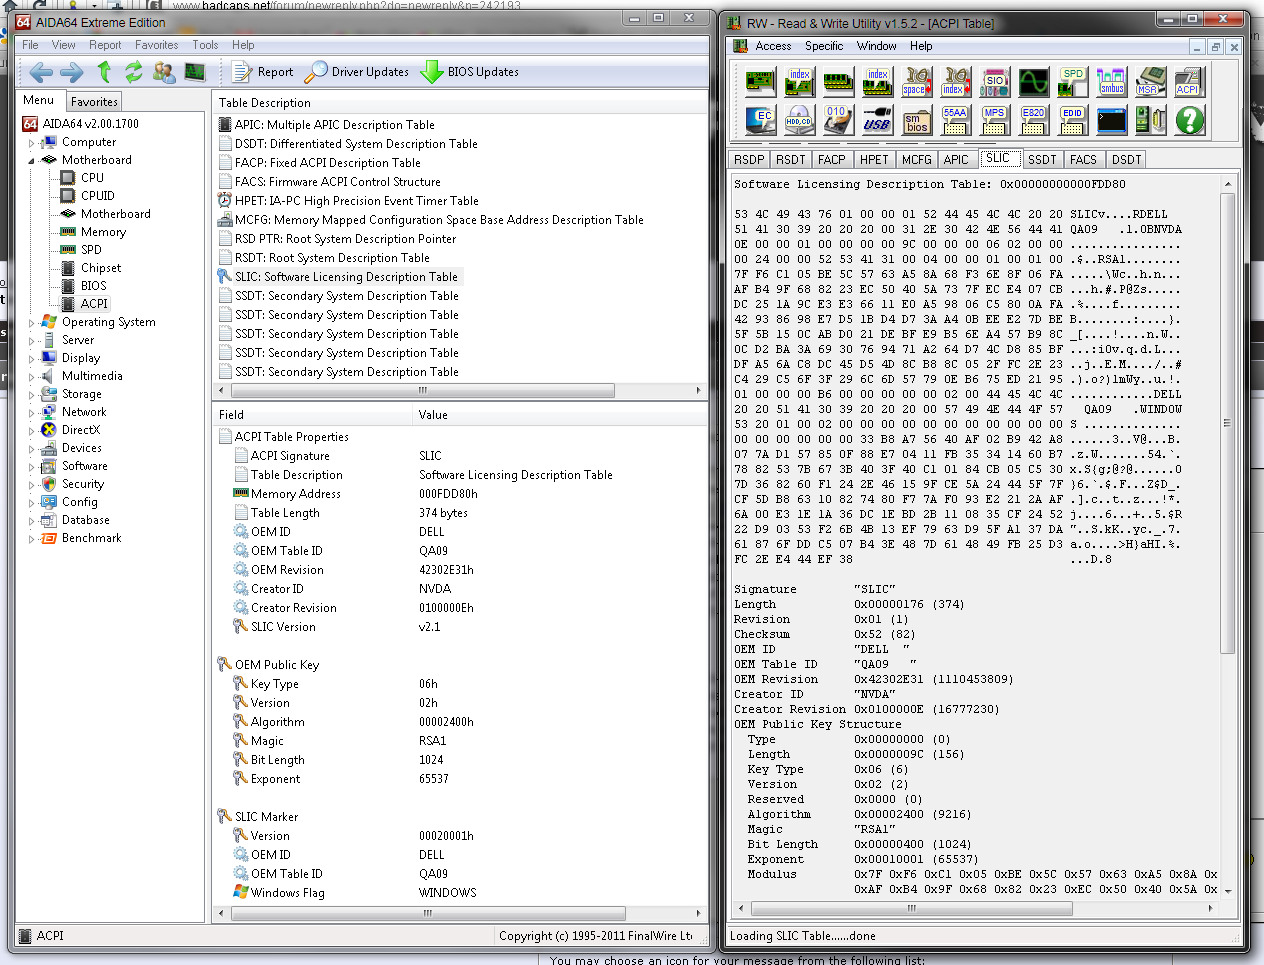The height and width of the screenshot is (965, 1264).
Task: Open the USB information tool
Action: click(877, 121)
